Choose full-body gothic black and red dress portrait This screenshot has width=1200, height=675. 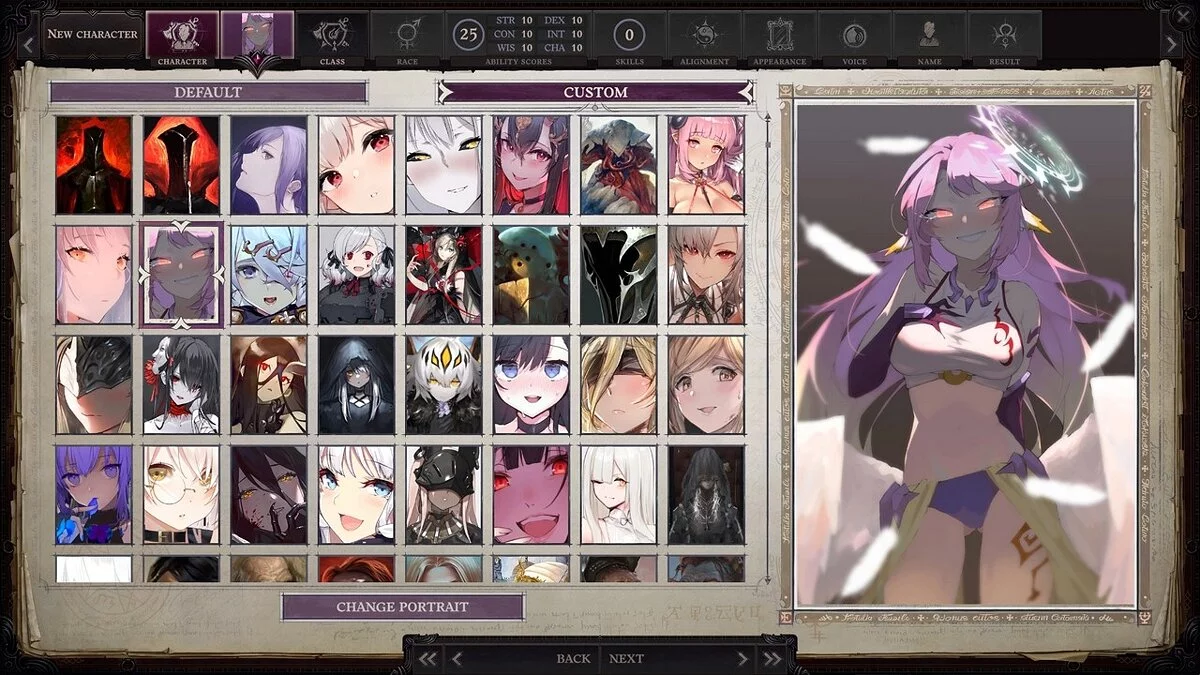(444, 275)
